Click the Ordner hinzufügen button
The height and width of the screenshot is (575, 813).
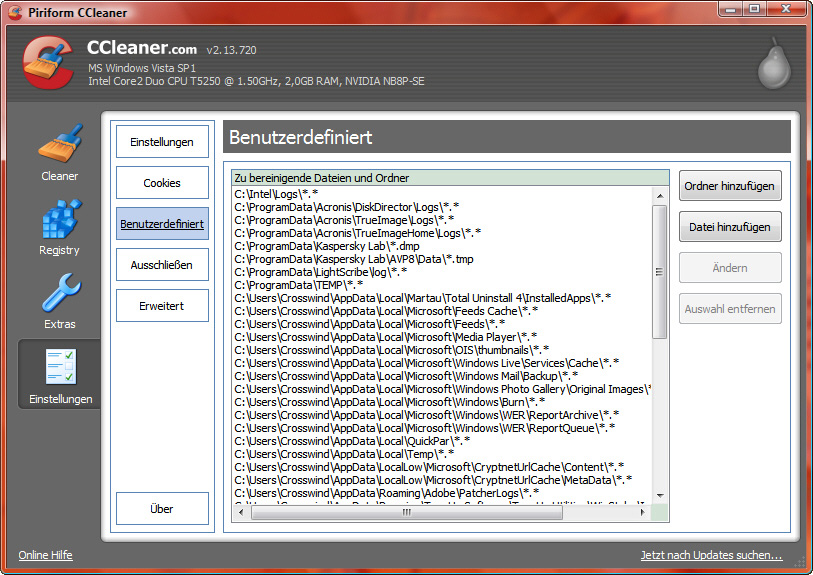point(729,186)
